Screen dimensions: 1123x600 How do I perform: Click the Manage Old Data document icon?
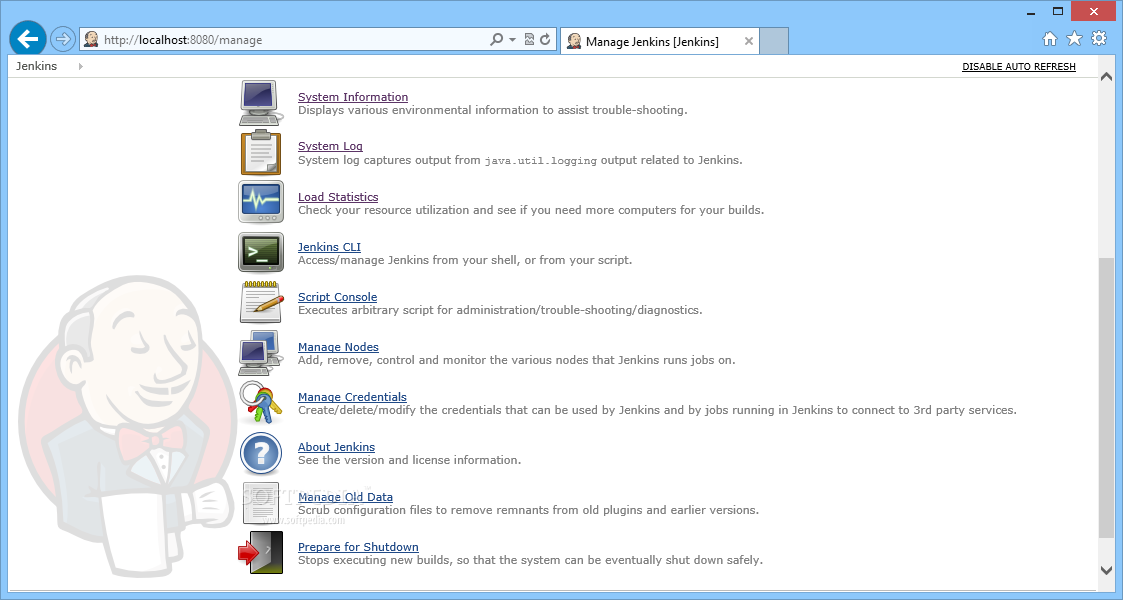tap(261, 503)
